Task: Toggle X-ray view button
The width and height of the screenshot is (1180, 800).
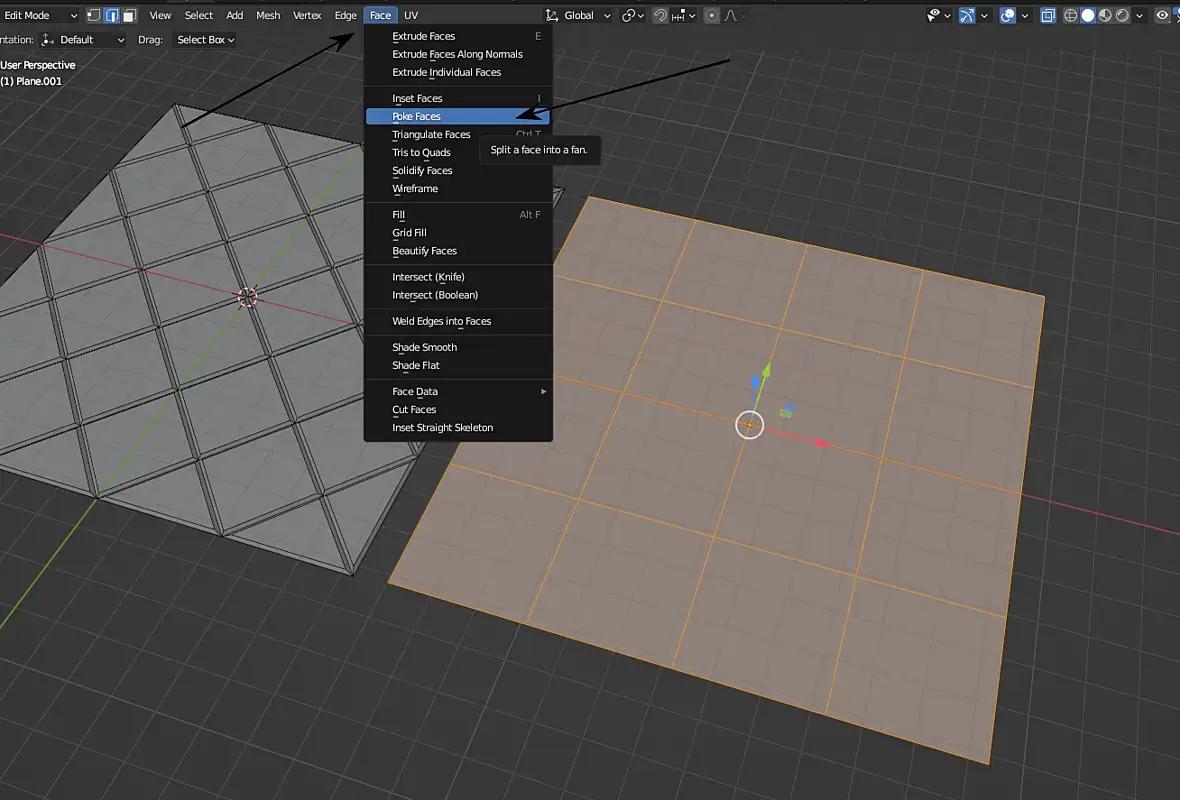Action: 1048,15
